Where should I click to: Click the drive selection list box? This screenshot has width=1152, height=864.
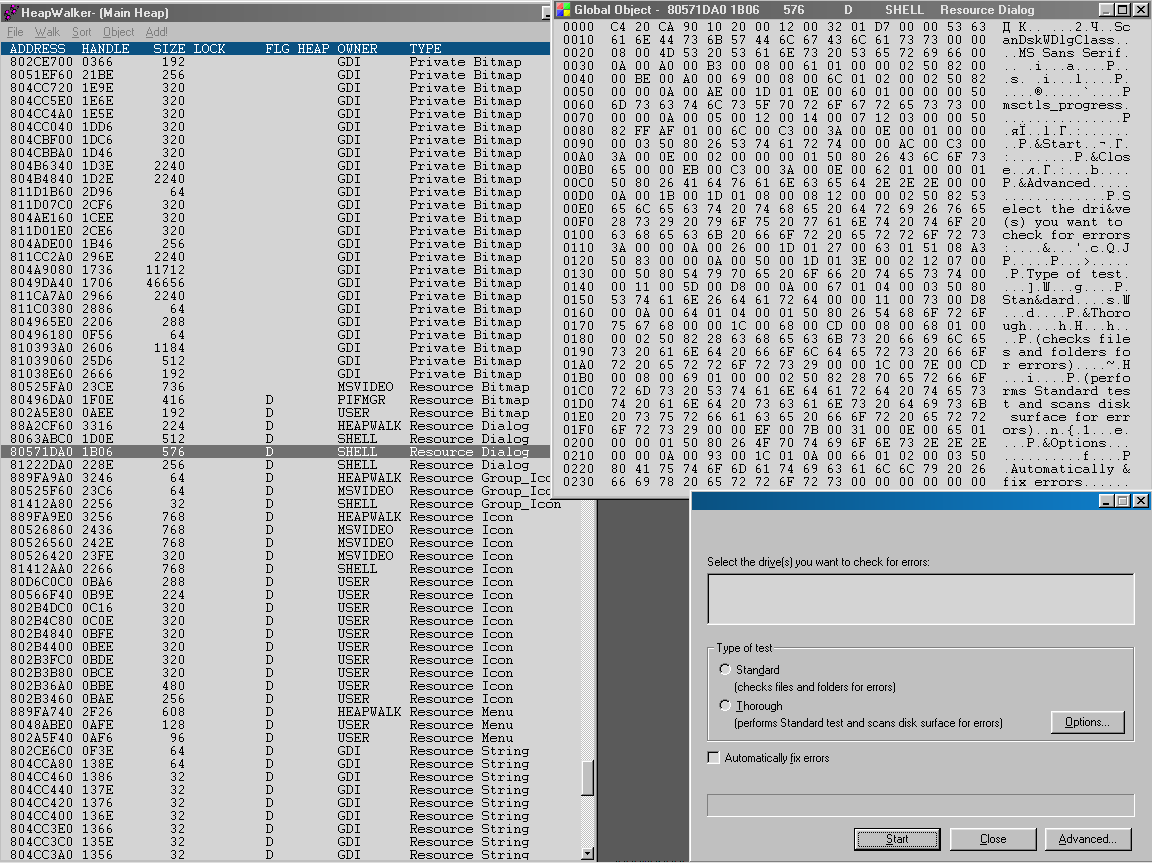920,599
